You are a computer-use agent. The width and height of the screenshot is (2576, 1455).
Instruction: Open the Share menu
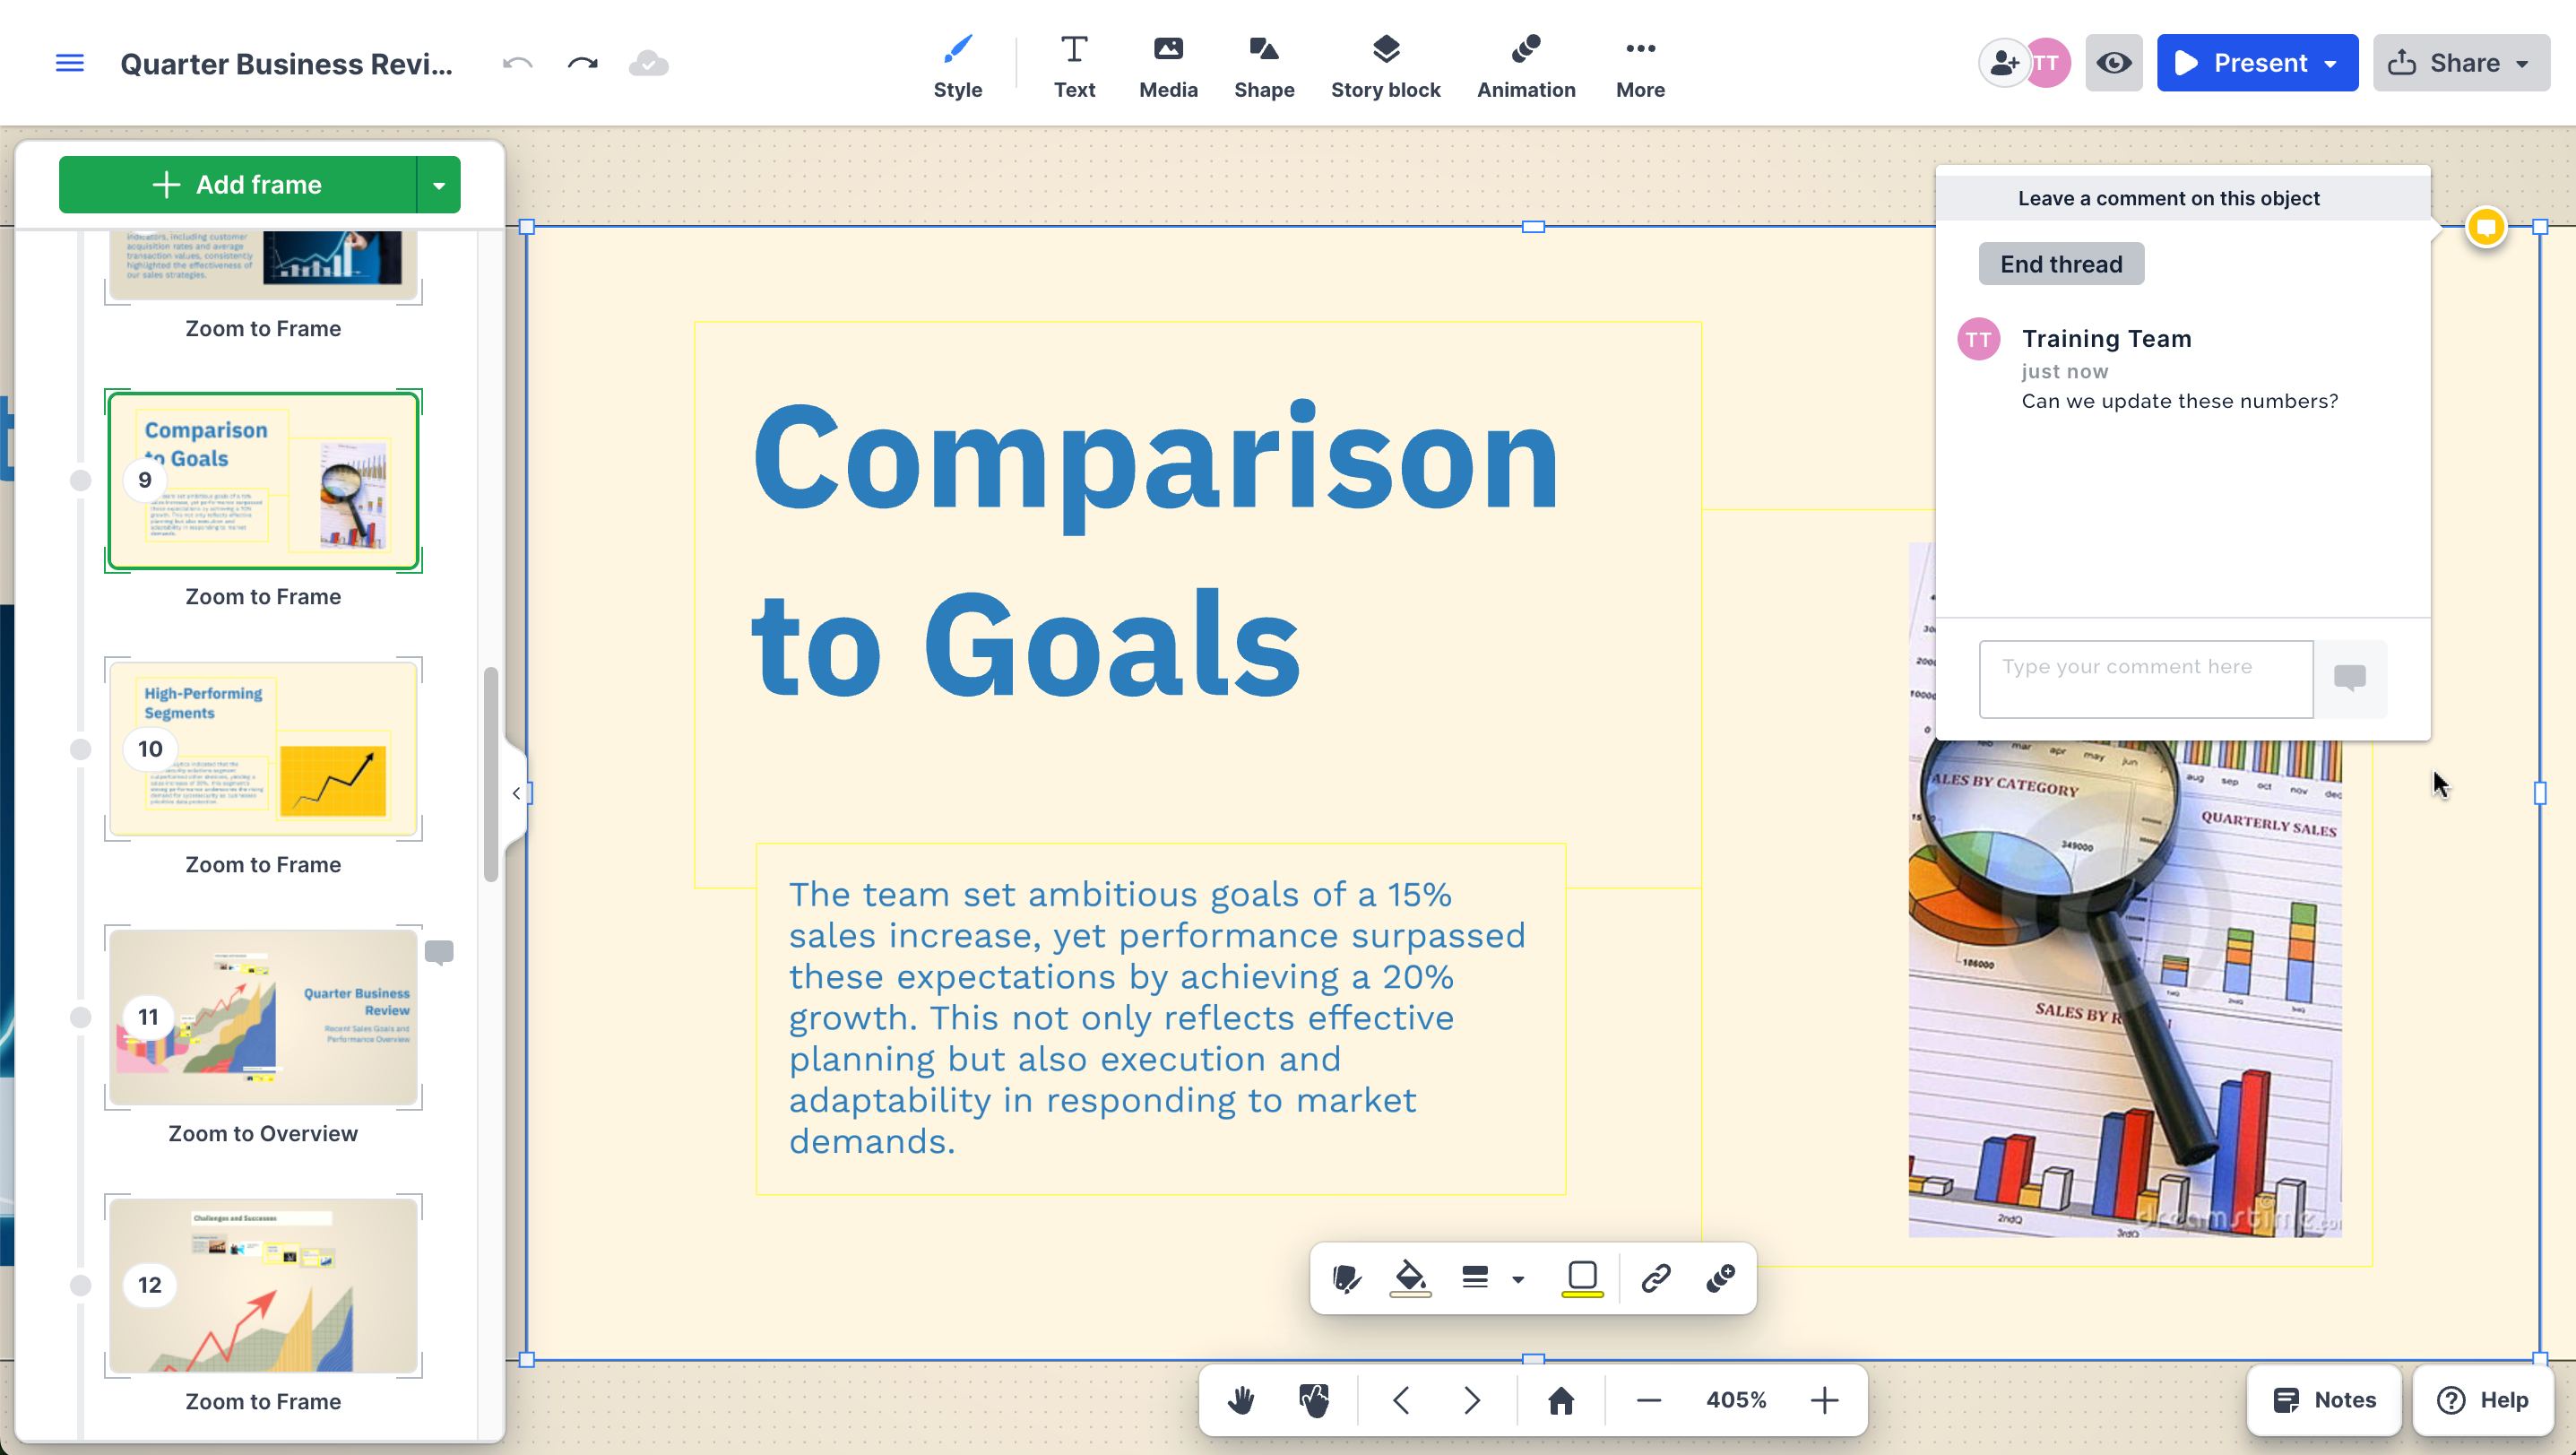2461,63
